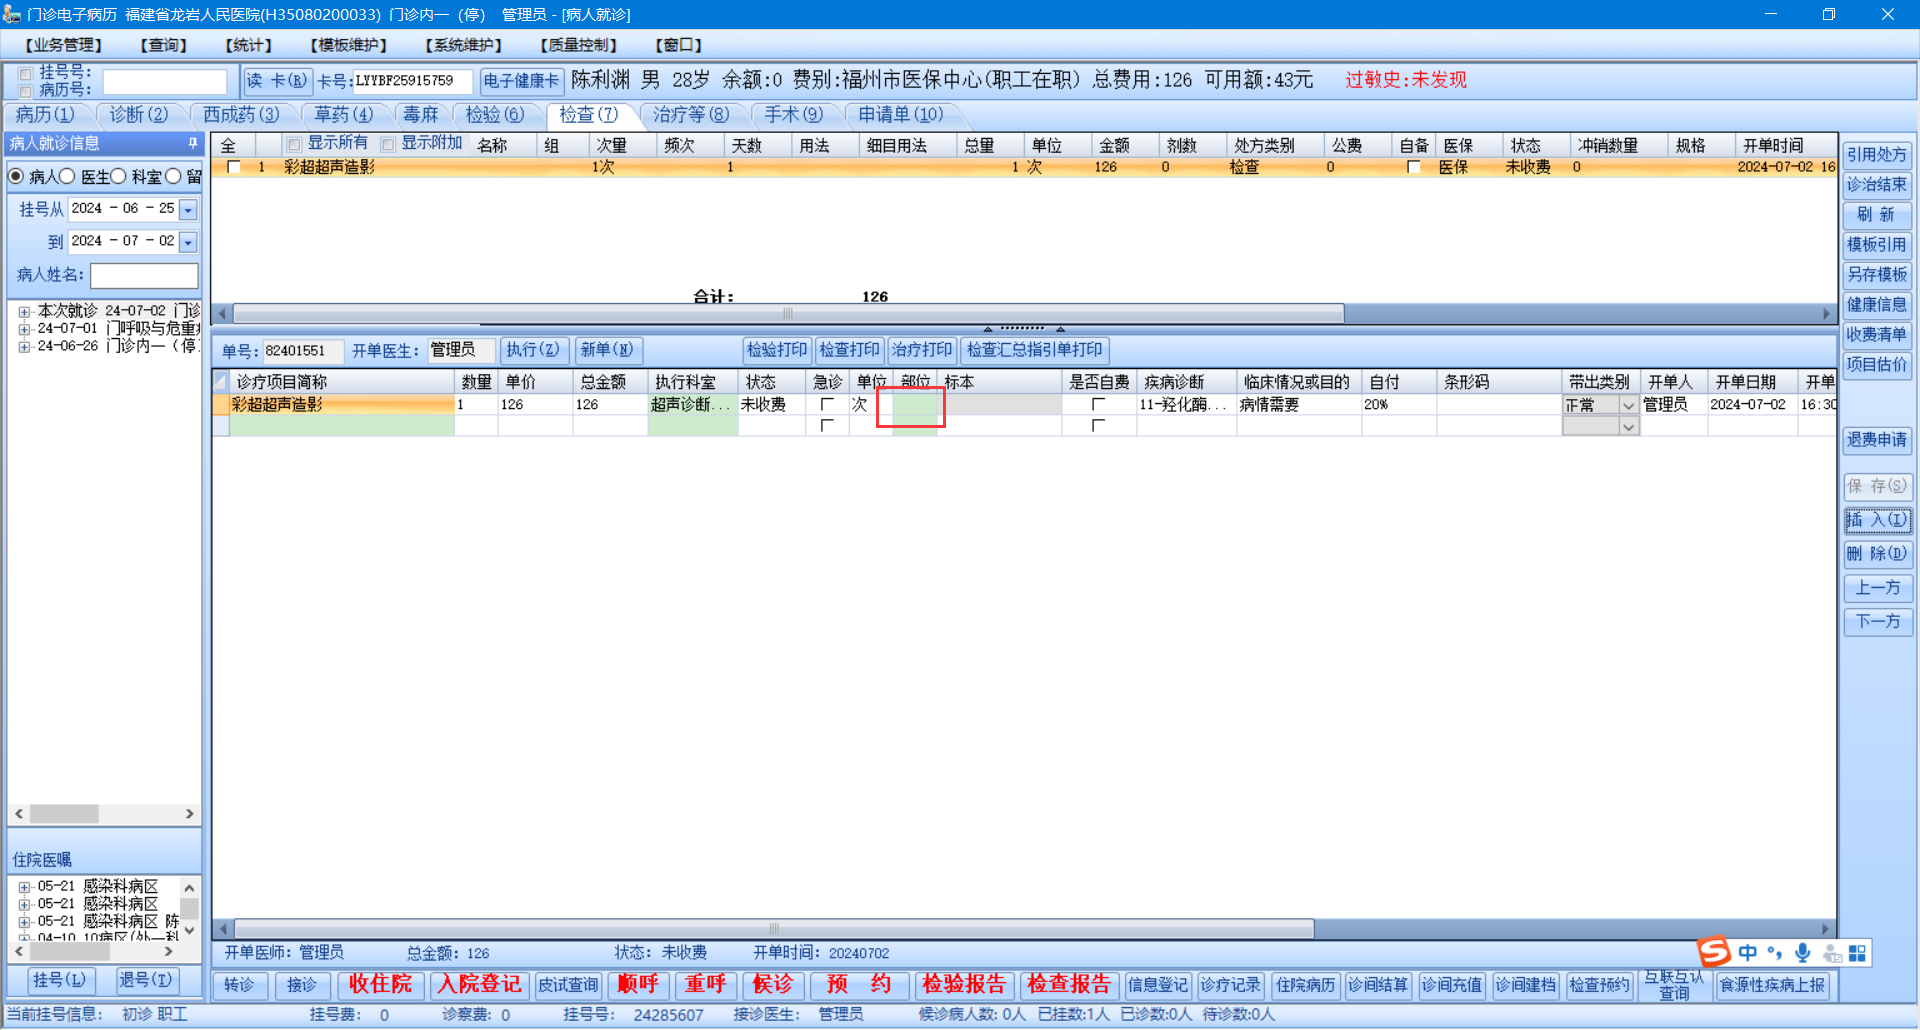This screenshot has height=1030, width=1920.
Task: Click the upper grid horizontal scrollbar thumb
Action: pos(788,314)
